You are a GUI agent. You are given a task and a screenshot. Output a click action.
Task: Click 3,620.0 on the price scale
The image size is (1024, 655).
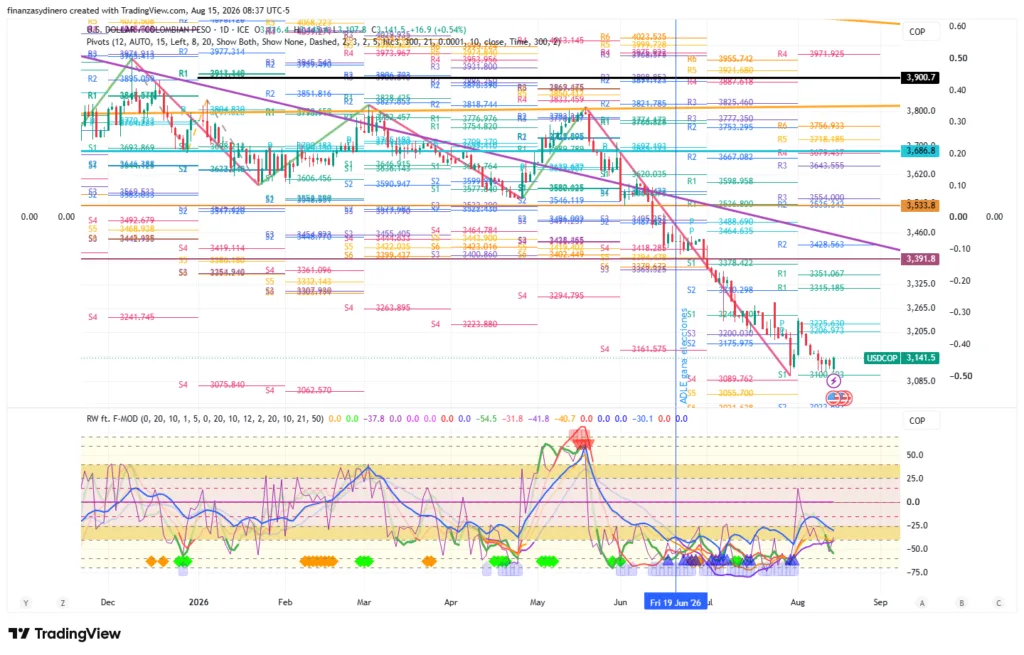point(921,174)
